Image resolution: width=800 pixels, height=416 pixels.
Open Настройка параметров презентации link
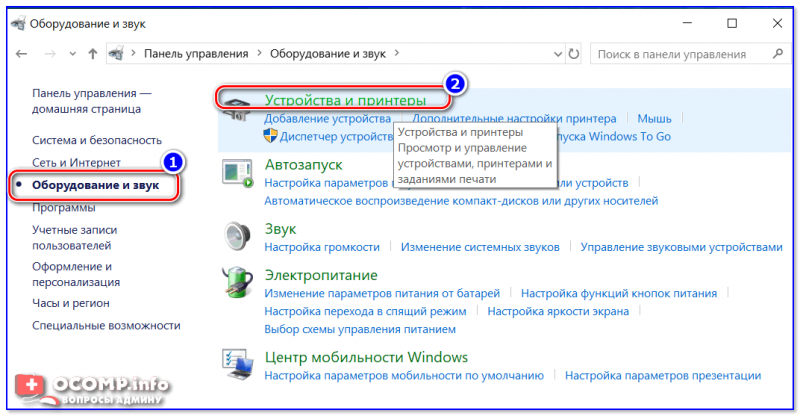(663, 376)
